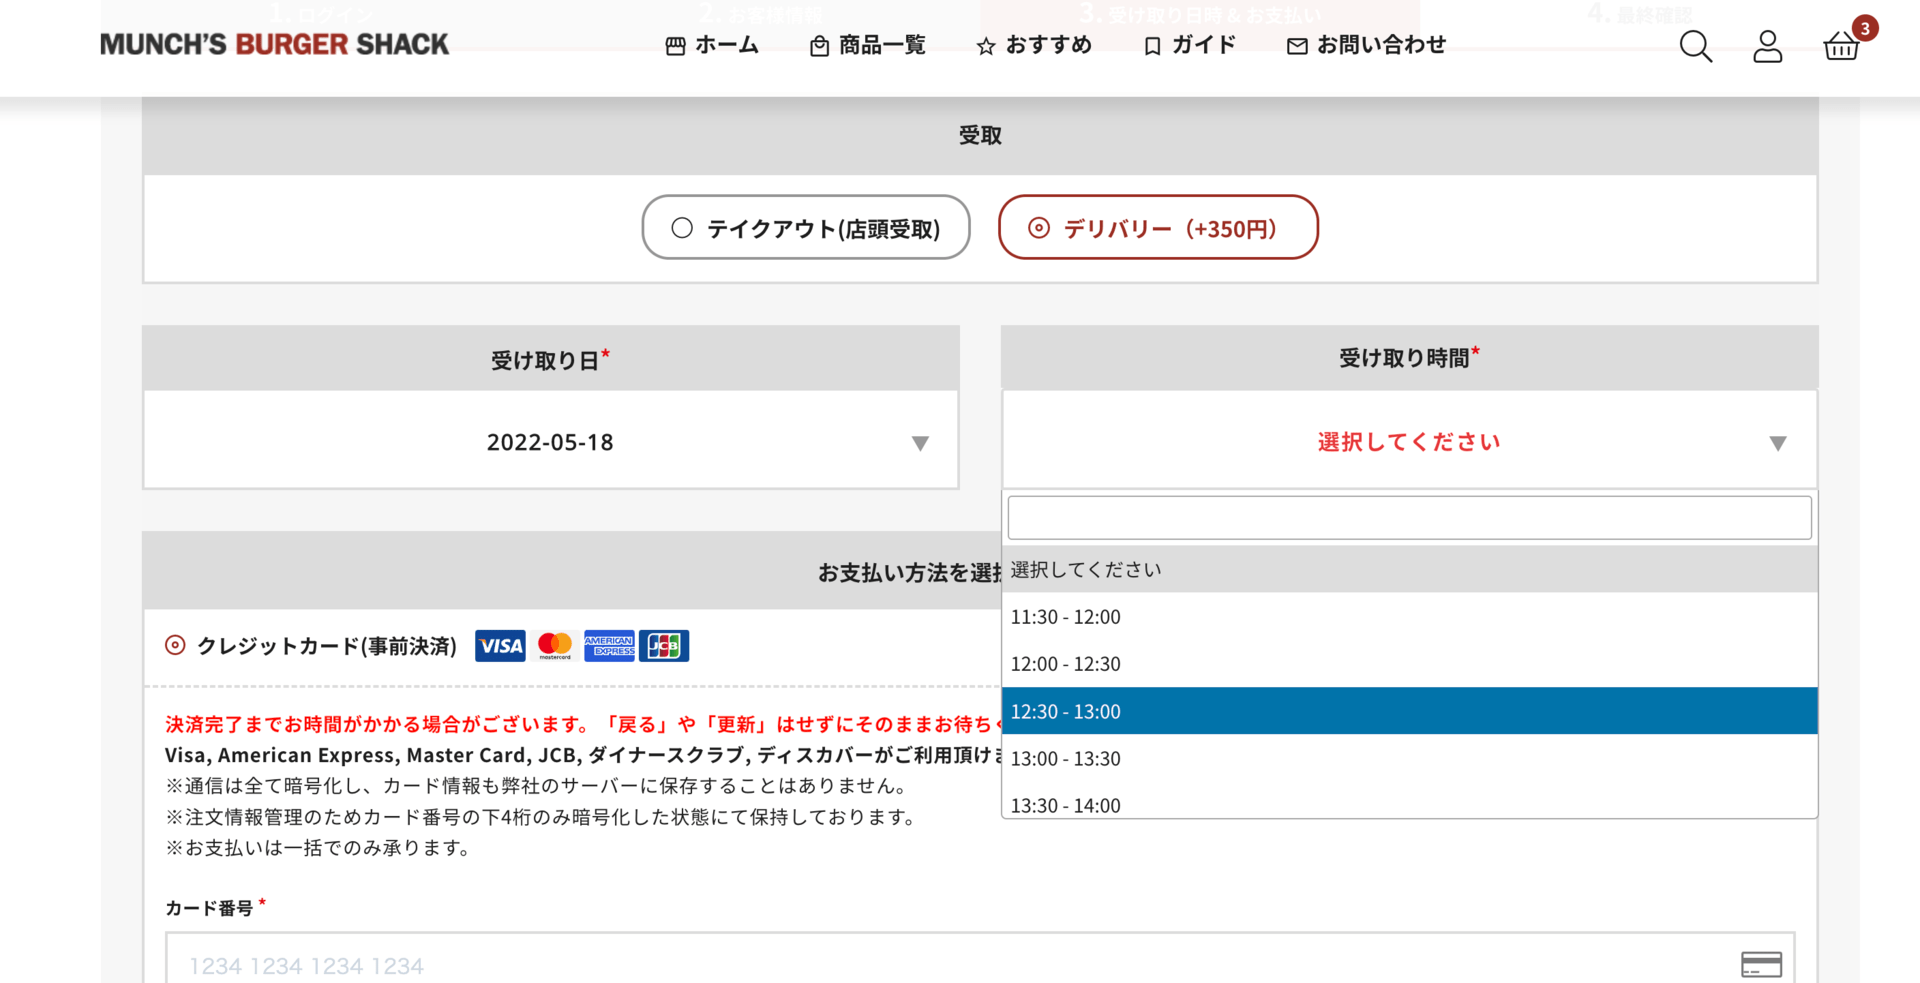Choose the 11:30 - 12:00 time slot
Screen dimensions: 1920x983
pos(1409,617)
